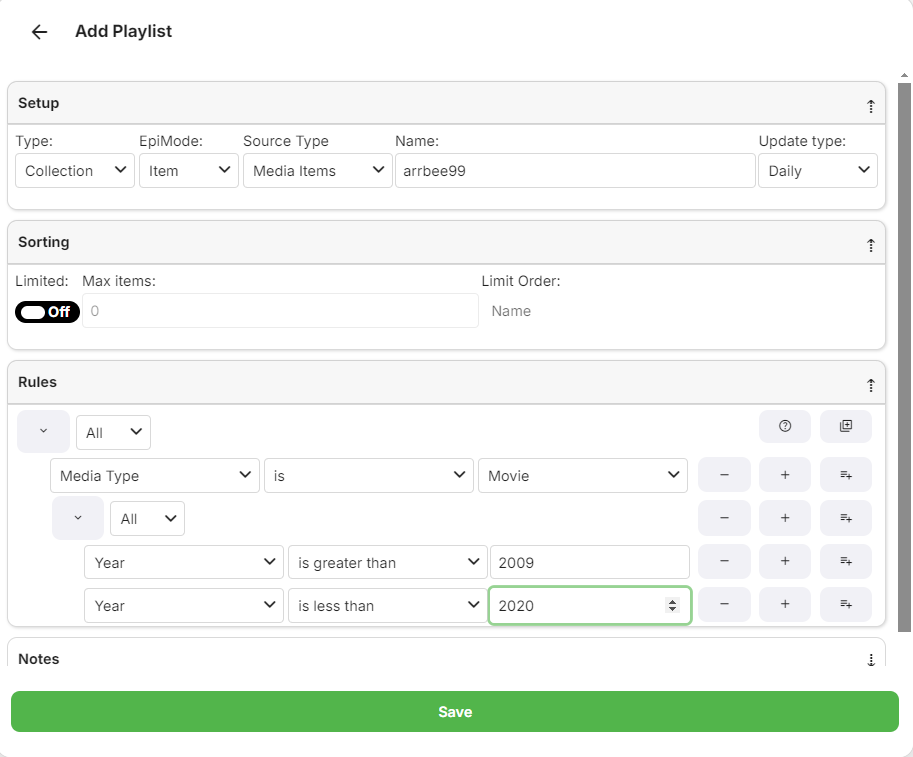Collapse the nested rule group chevron

78,518
